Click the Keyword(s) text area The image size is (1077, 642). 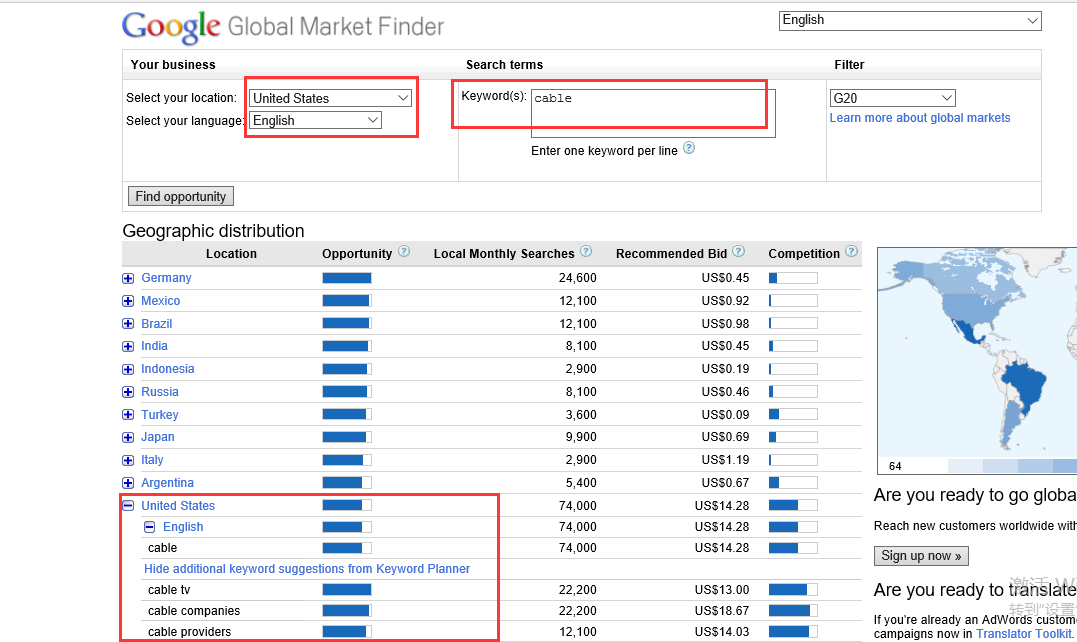[x=653, y=113]
